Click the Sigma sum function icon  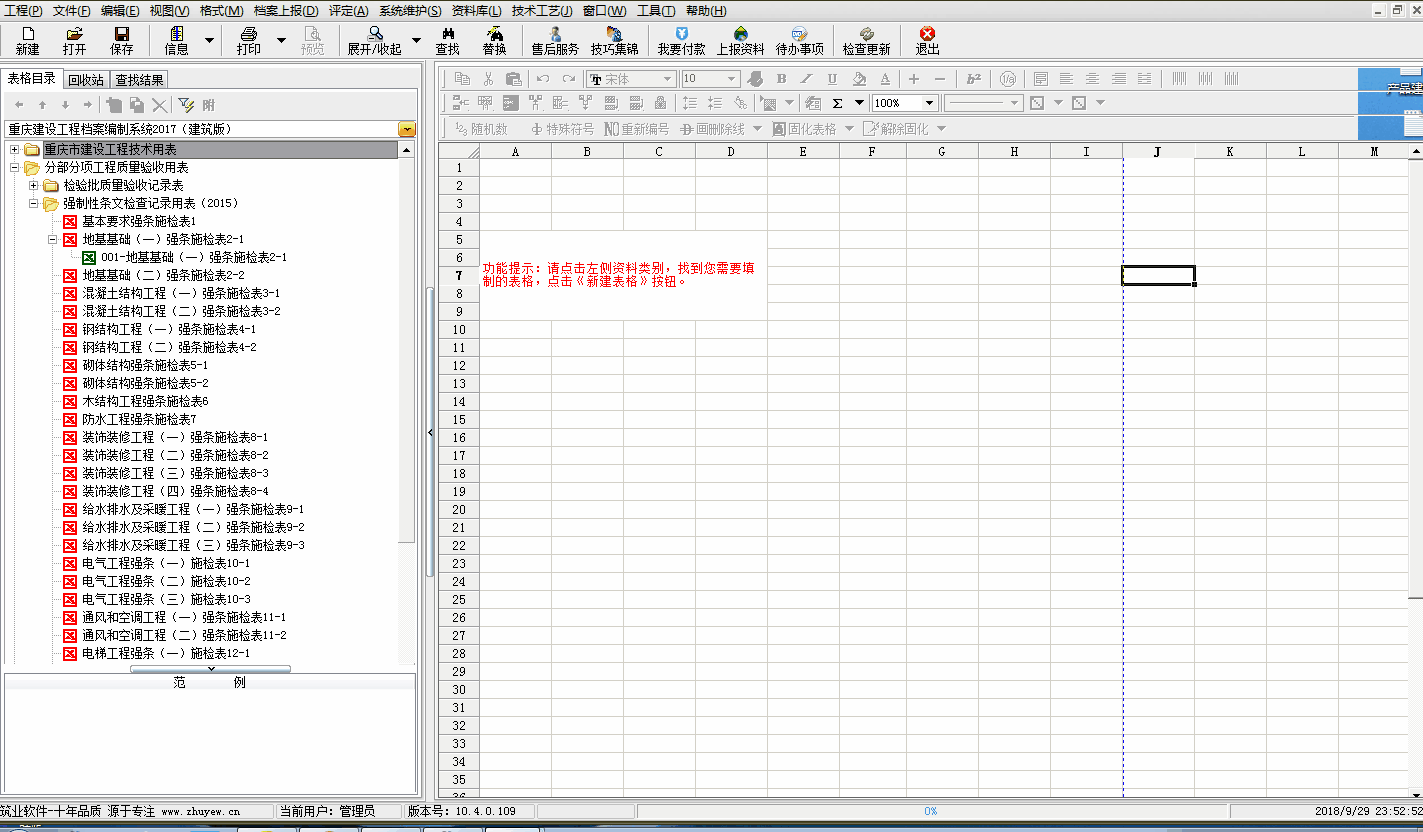(838, 103)
